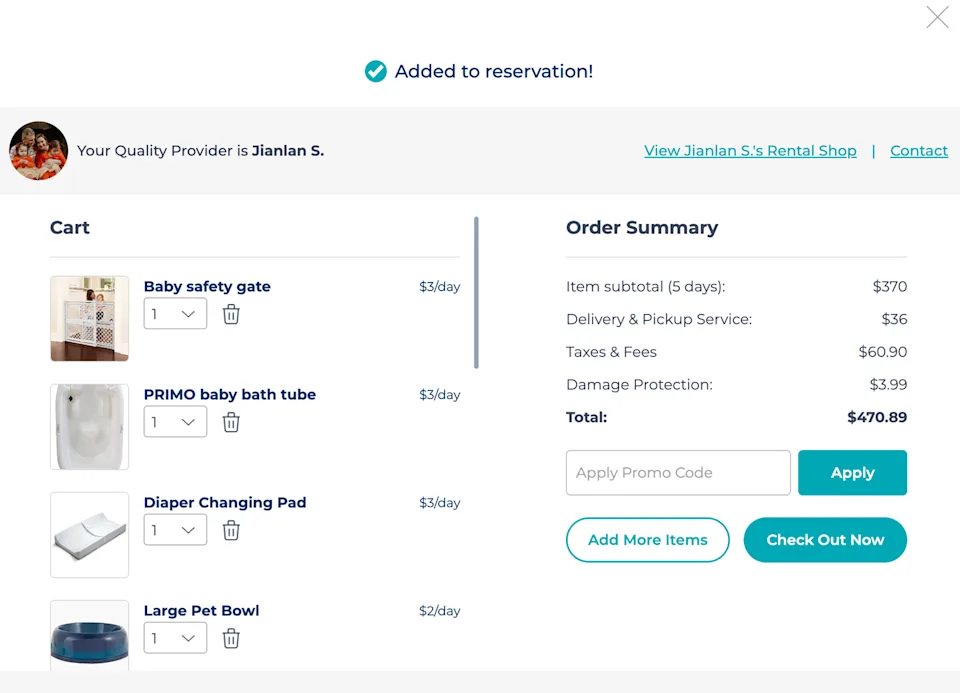Change quantity of Large Pet Bowl
Image resolution: width=960 pixels, height=693 pixels.
click(175, 638)
